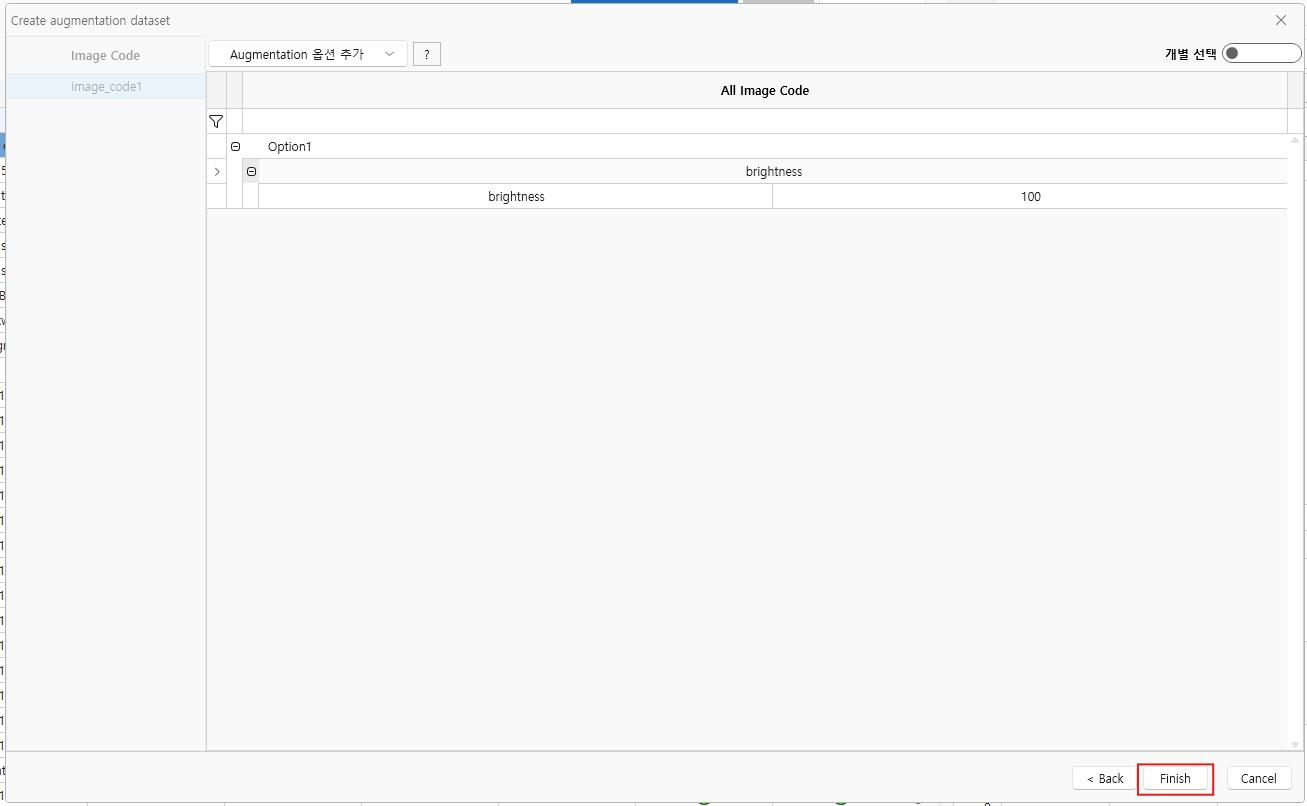Image resolution: width=1307 pixels, height=806 pixels.
Task: Click the filter row input field
Action: (x=764, y=121)
